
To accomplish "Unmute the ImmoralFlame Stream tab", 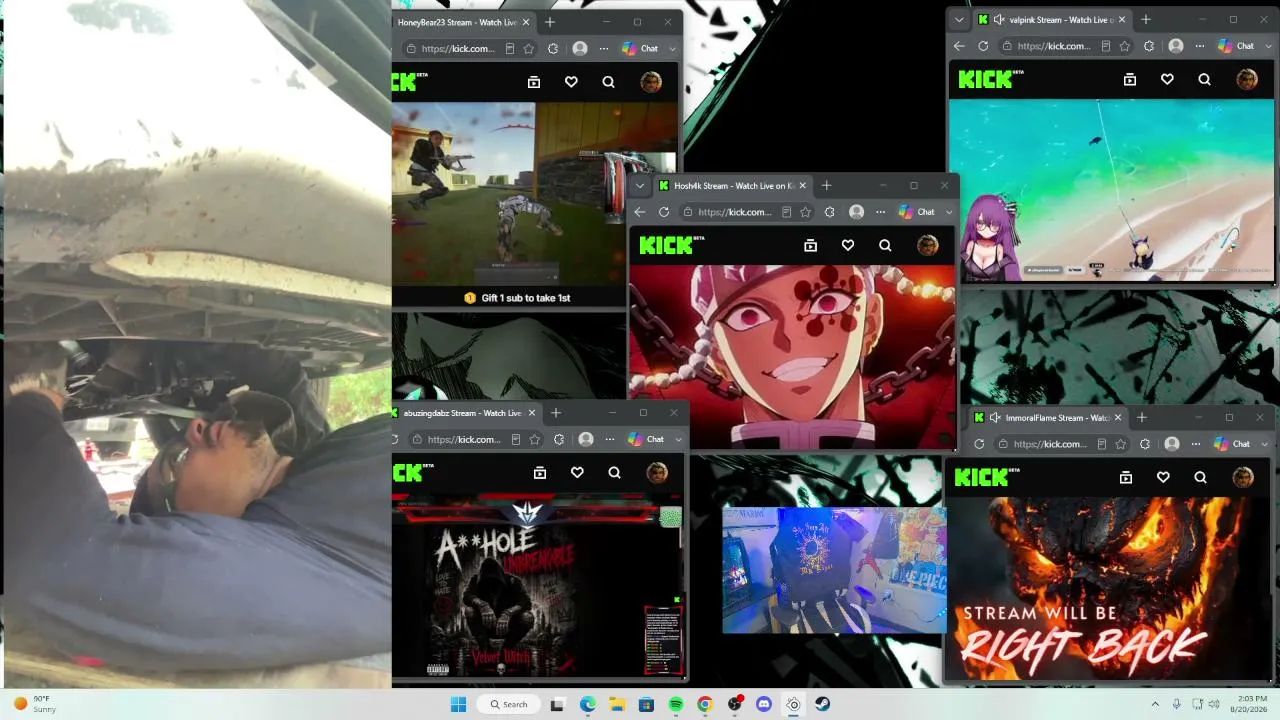I will point(994,418).
